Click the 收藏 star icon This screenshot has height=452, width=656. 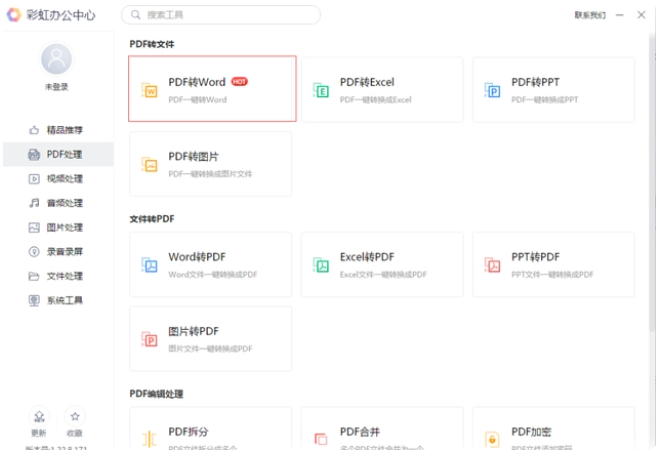click(75, 416)
